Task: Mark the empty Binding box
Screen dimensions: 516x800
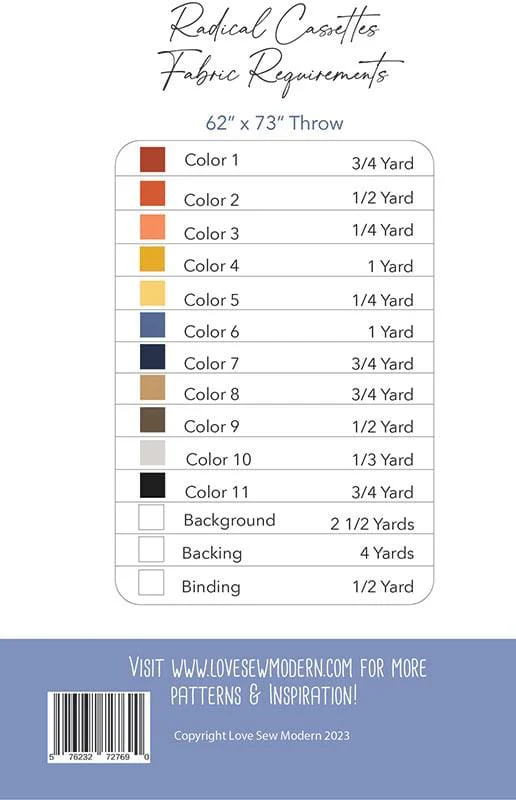Action: pos(151,582)
